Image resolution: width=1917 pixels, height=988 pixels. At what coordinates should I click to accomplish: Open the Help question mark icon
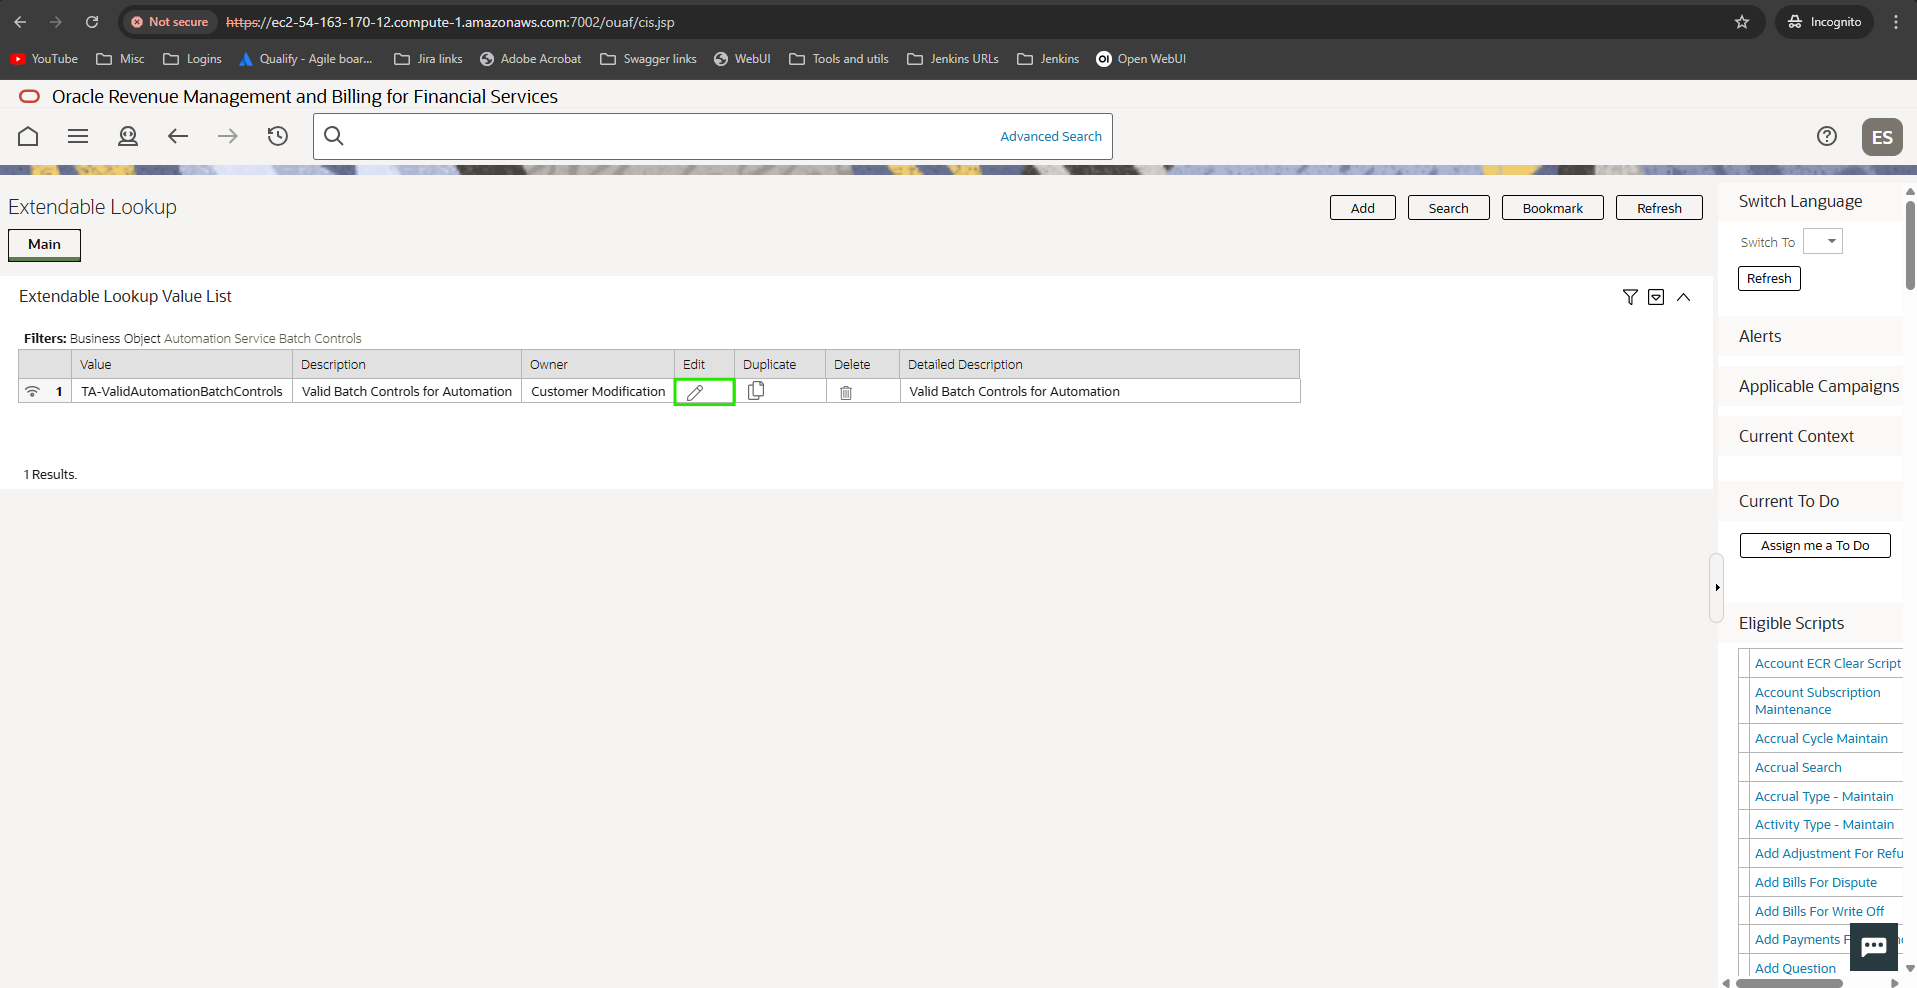[x=1826, y=136]
